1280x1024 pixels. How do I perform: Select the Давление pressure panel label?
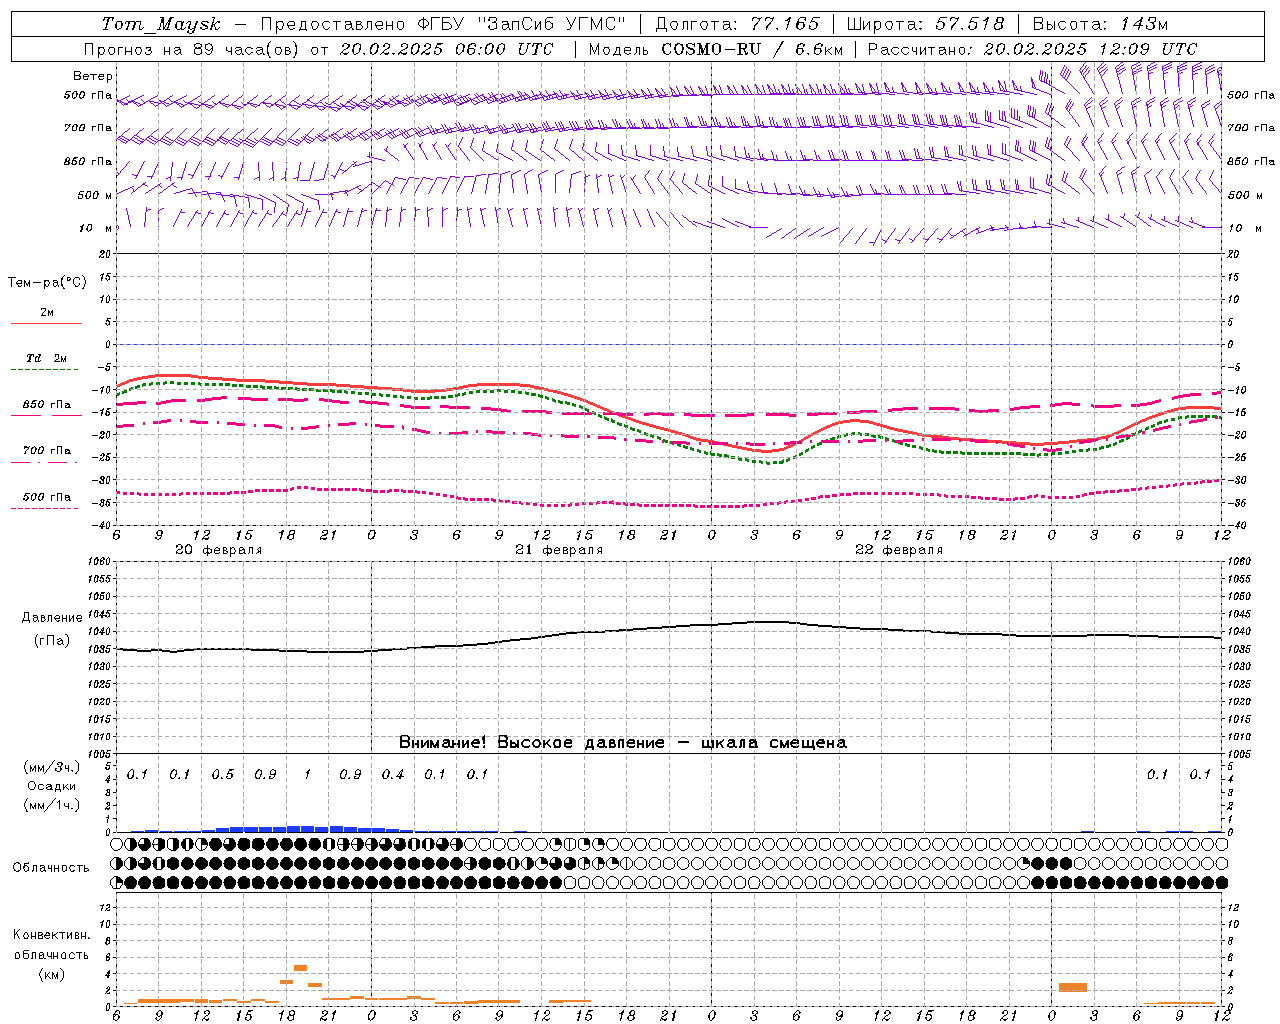point(52,618)
